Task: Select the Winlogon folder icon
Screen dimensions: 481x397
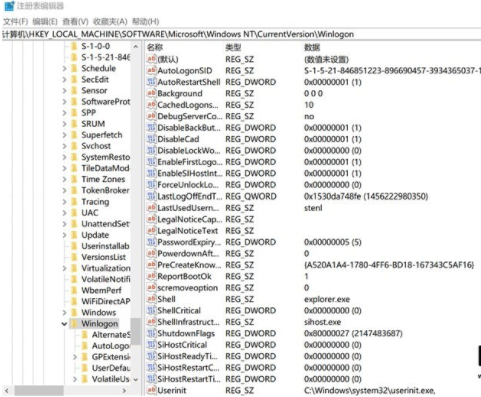Action: [x=75, y=323]
